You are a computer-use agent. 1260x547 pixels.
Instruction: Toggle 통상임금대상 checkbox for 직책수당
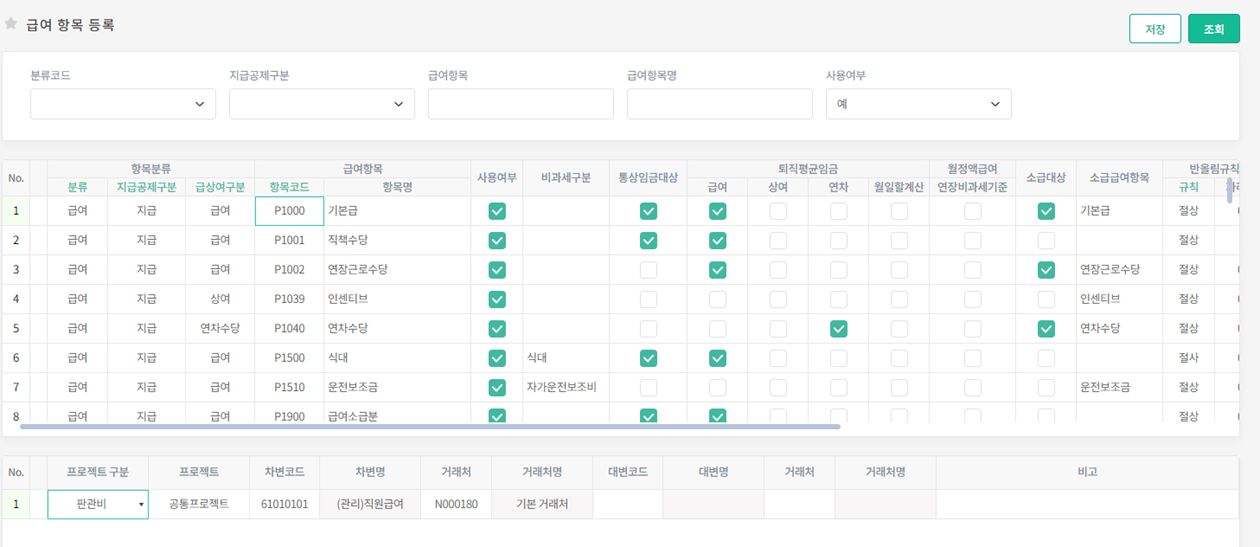tap(648, 241)
